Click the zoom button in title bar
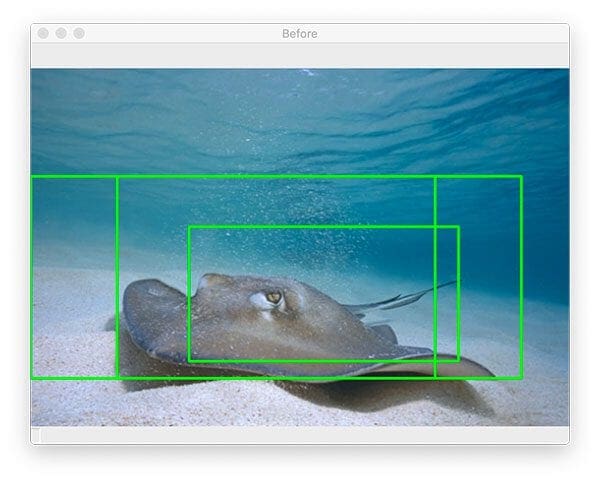 click(x=79, y=33)
